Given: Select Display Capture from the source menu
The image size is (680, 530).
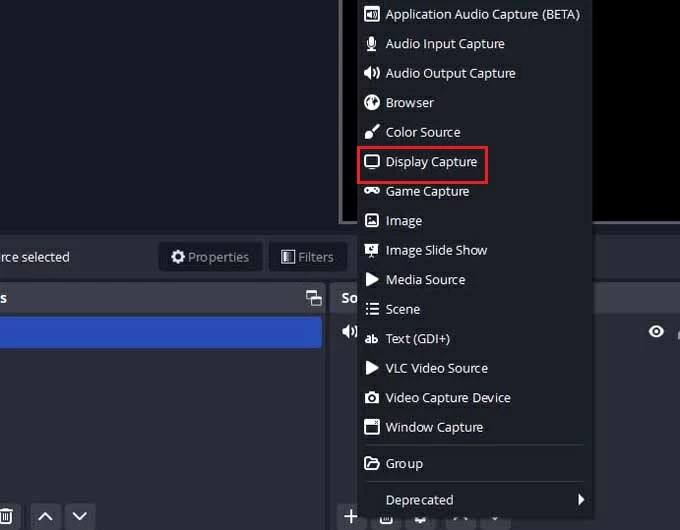Looking at the screenshot, I should (x=431, y=162).
